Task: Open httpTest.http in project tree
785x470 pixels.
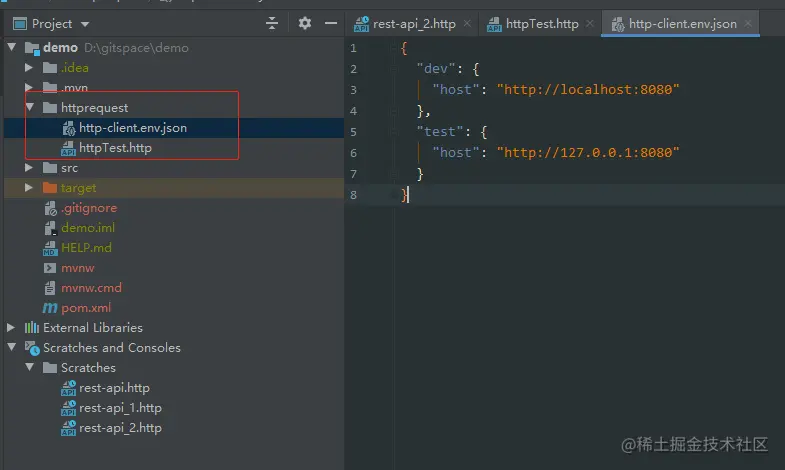Action: 115,148
